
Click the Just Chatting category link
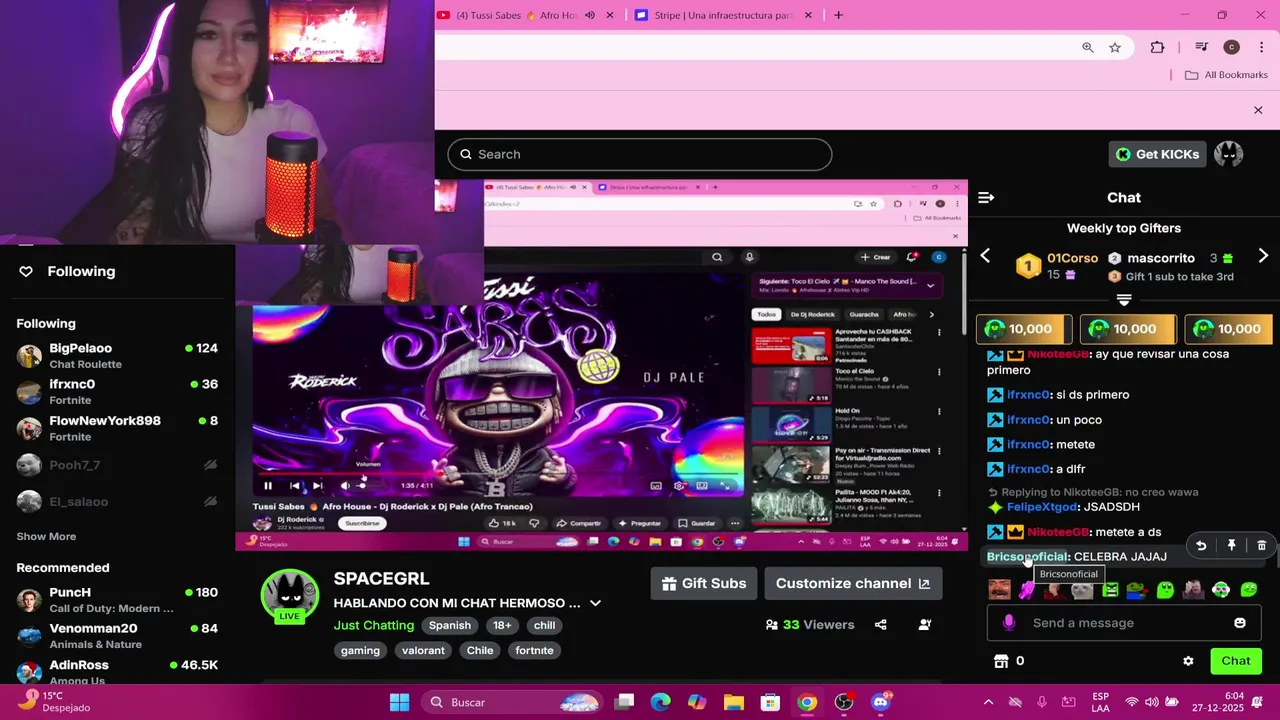tap(374, 625)
